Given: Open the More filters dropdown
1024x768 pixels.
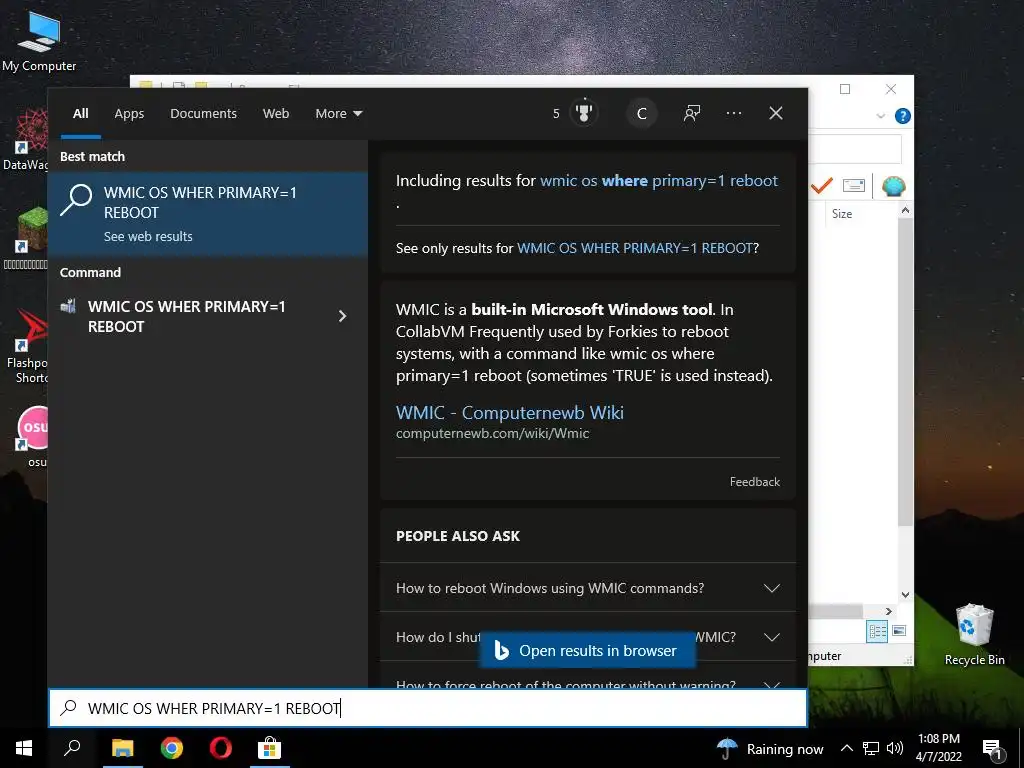Looking at the screenshot, I should 338,114.
